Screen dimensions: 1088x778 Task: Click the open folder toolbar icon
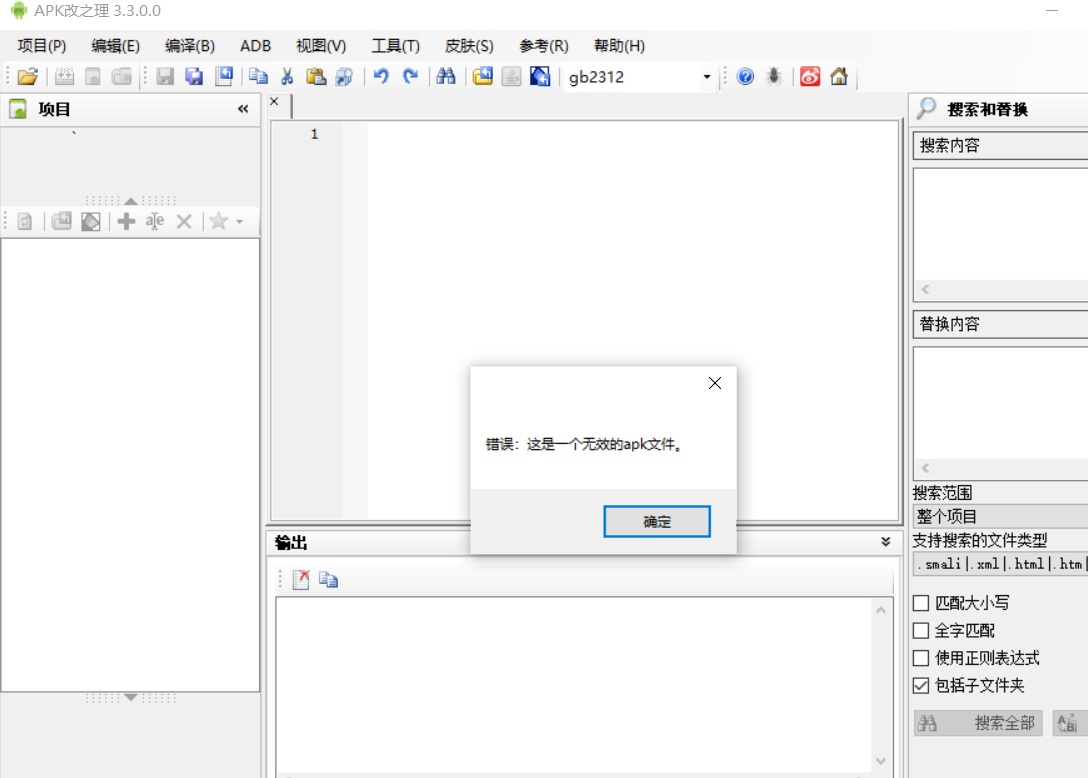[x=27, y=77]
